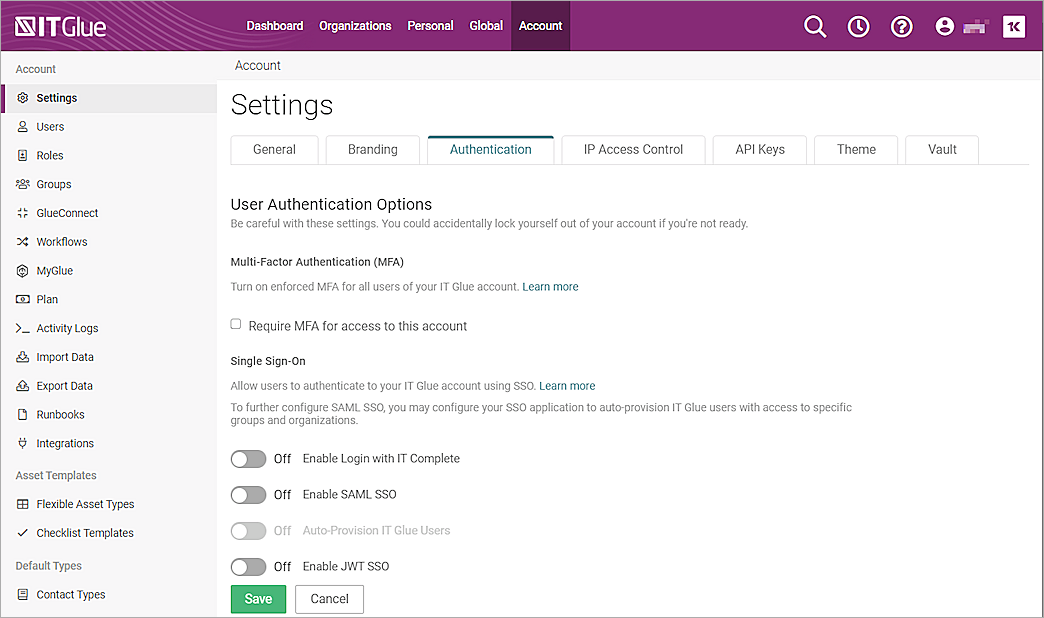The height and width of the screenshot is (618, 1044).
Task: Select Workflows in the sidebar
Action: point(63,241)
